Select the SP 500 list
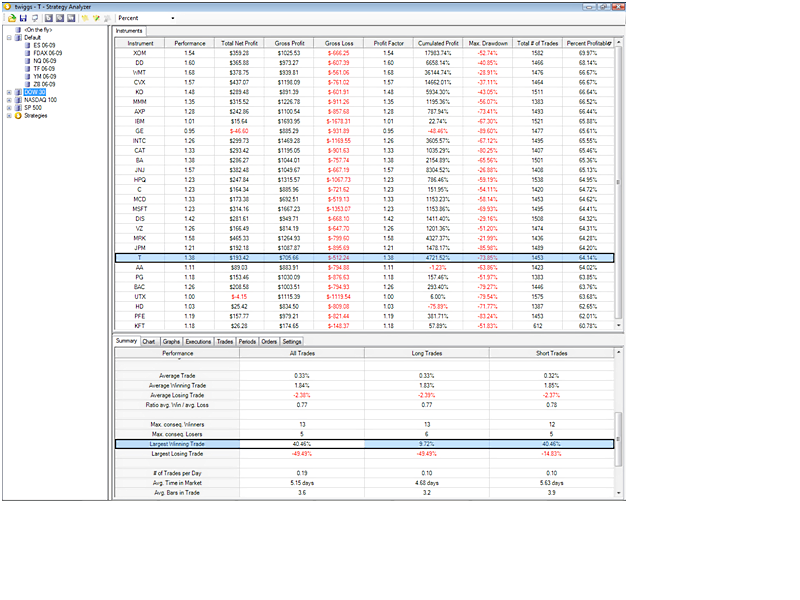This screenshot has height=600, width=800. pos(33,108)
